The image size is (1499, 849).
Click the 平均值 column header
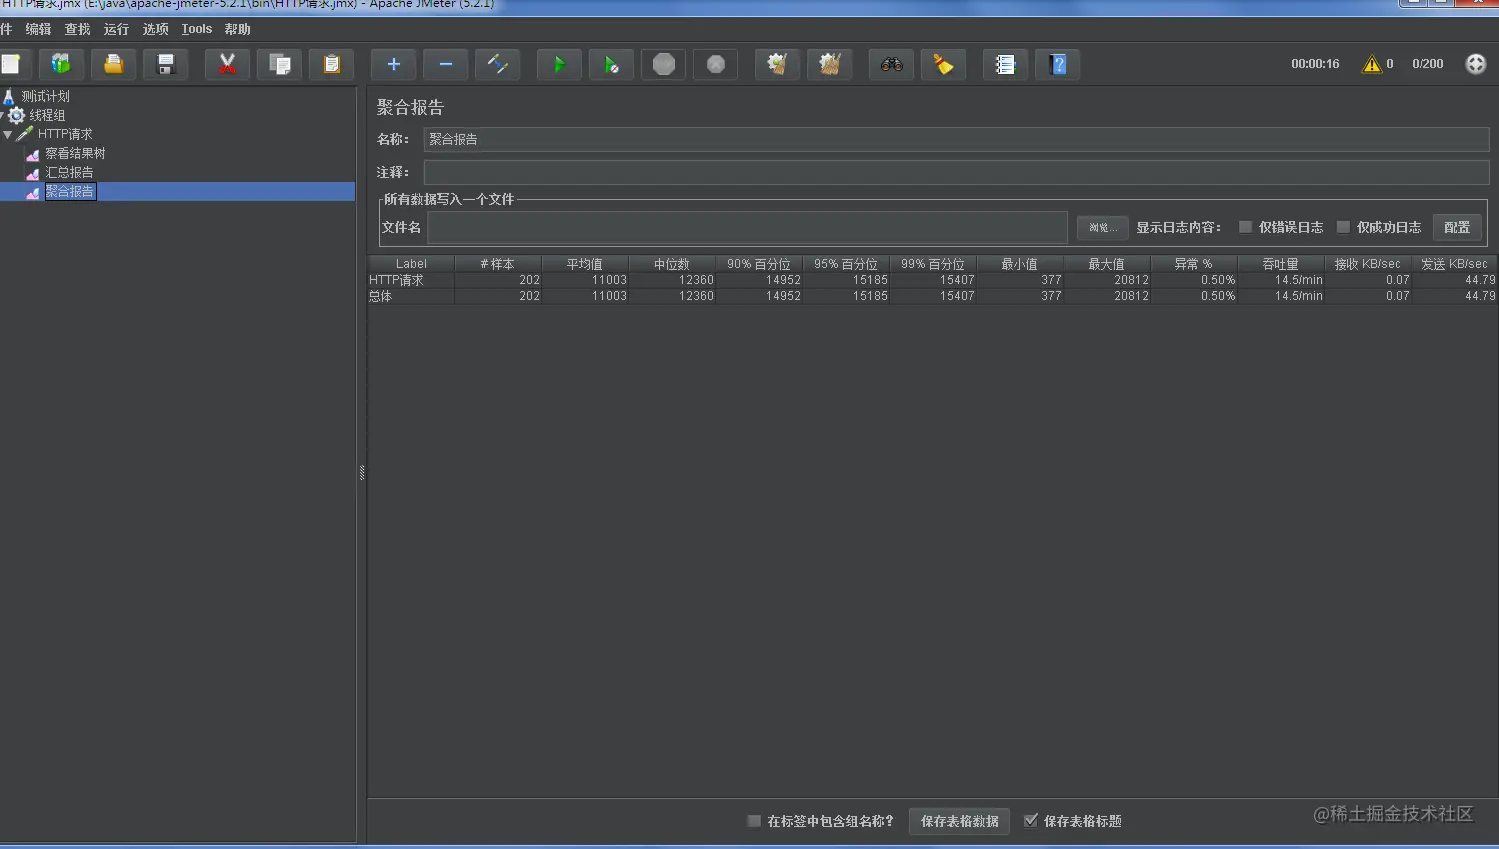click(584, 264)
